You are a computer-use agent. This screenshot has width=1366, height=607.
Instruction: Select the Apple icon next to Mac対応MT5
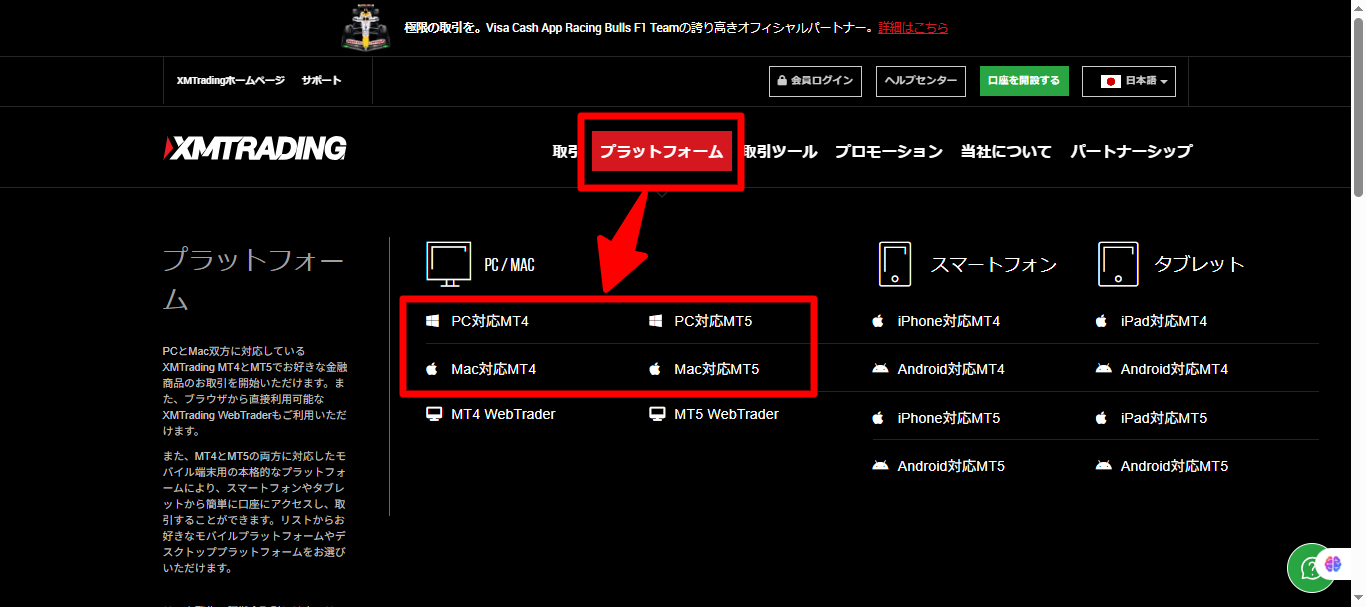click(x=657, y=368)
